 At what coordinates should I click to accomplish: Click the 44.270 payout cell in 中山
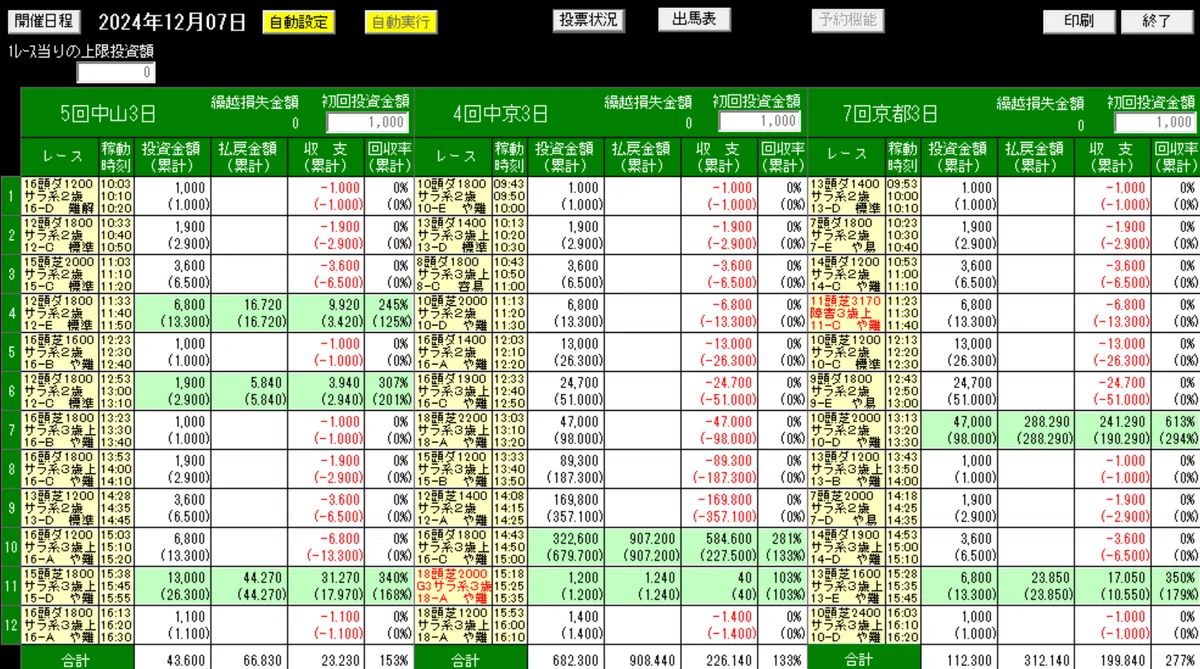point(249,585)
